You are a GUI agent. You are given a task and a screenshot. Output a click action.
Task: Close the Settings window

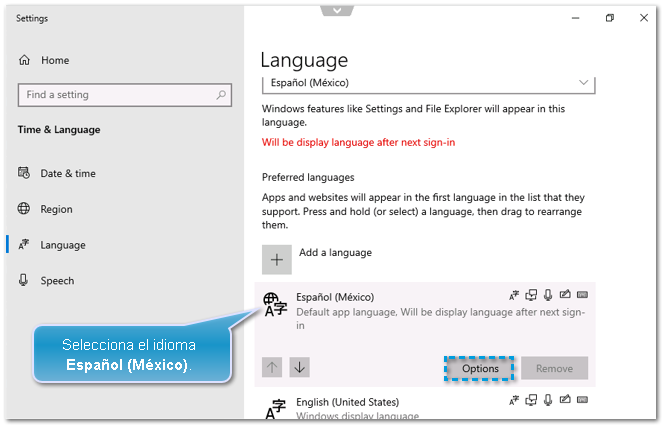click(x=644, y=18)
